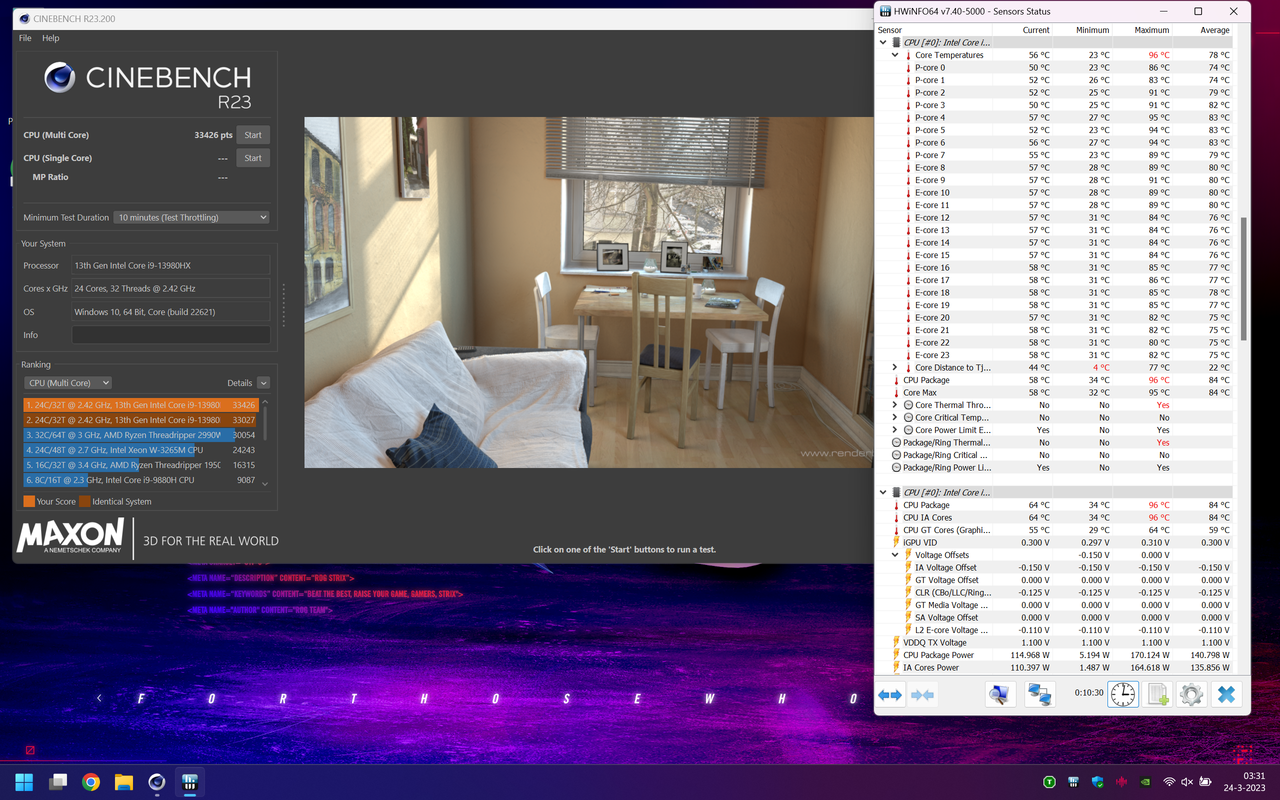Select Threadripper 1950X ranking entry
Viewport: 1280px width, 800px height.
tap(141, 465)
